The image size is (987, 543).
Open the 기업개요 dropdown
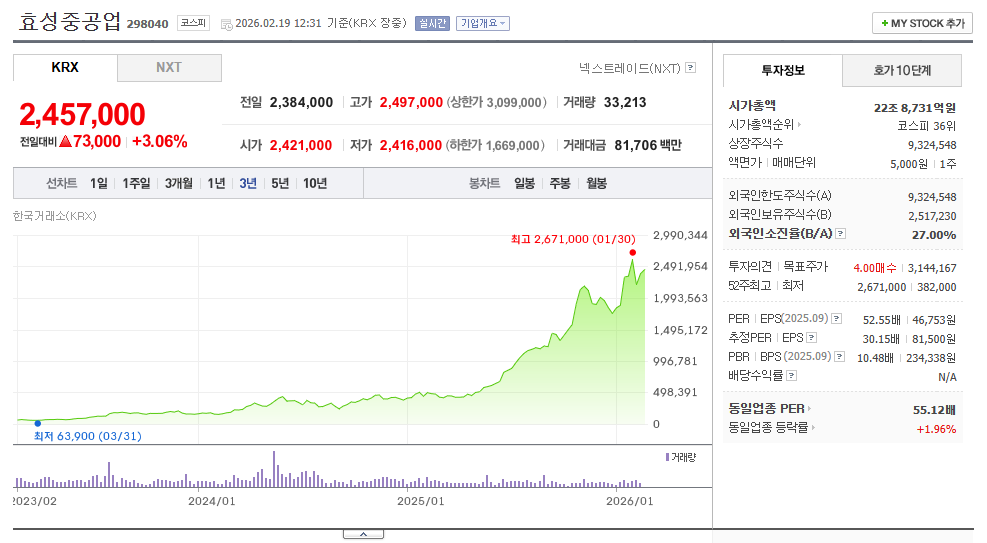[483, 23]
